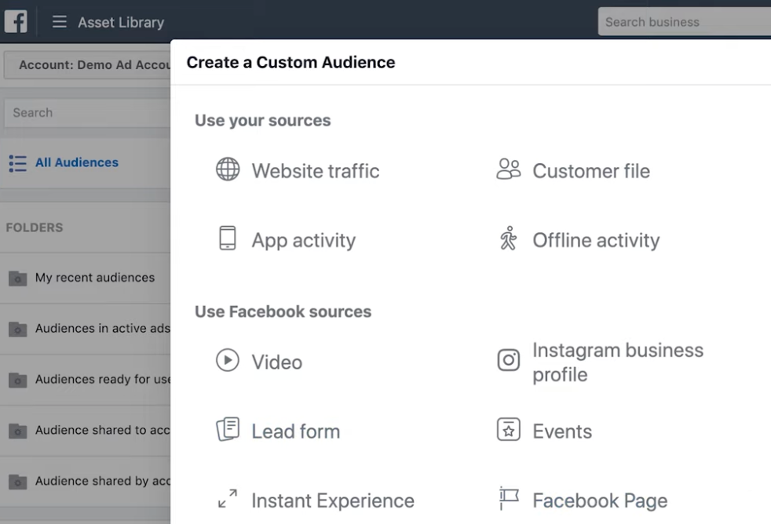This screenshot has width=772, height=524.
Task: Open the Audiences ready for use folder
Action: click(102, 379)
